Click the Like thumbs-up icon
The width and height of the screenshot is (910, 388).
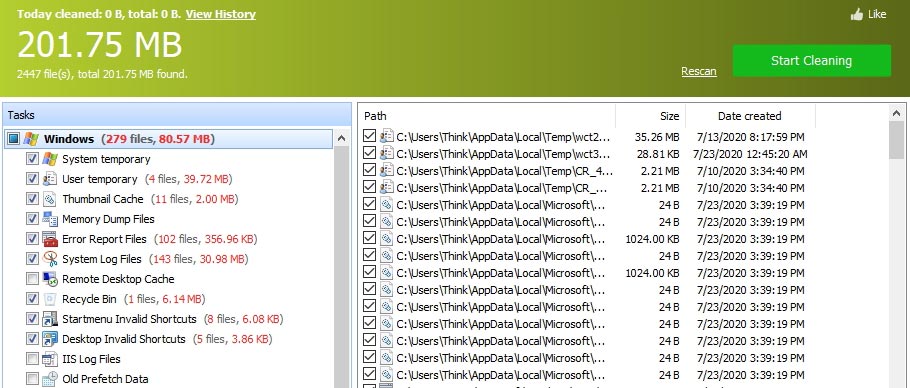(856, 14)
